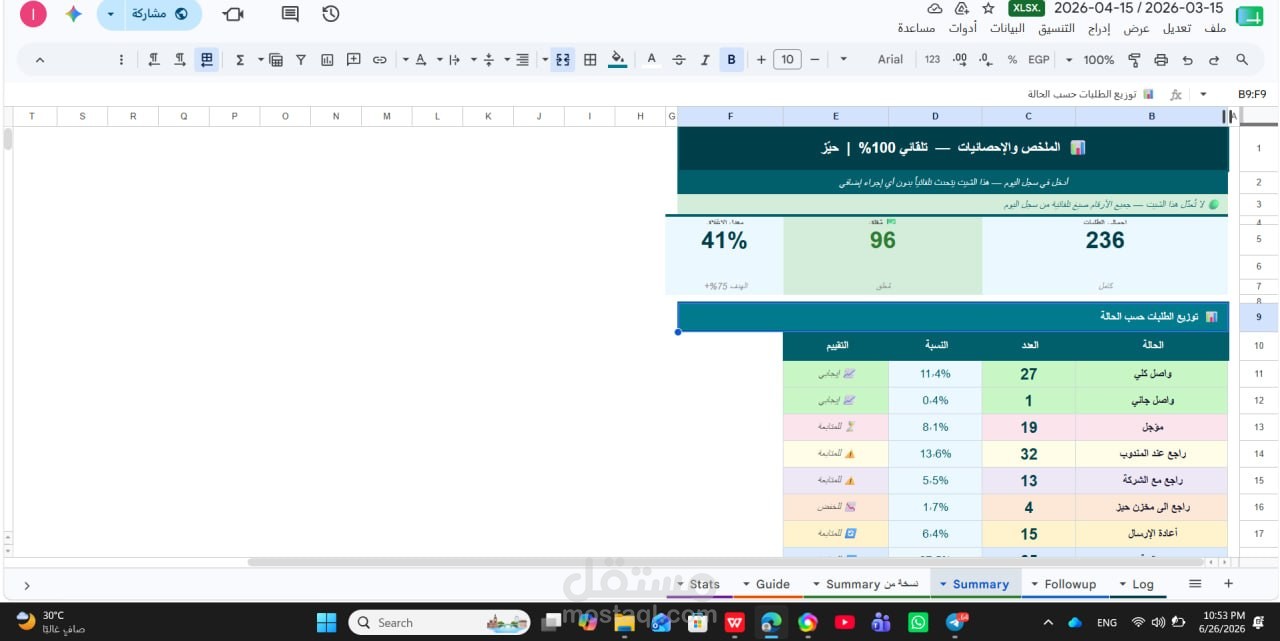Open the ملف file menu

coord(1215,28)
